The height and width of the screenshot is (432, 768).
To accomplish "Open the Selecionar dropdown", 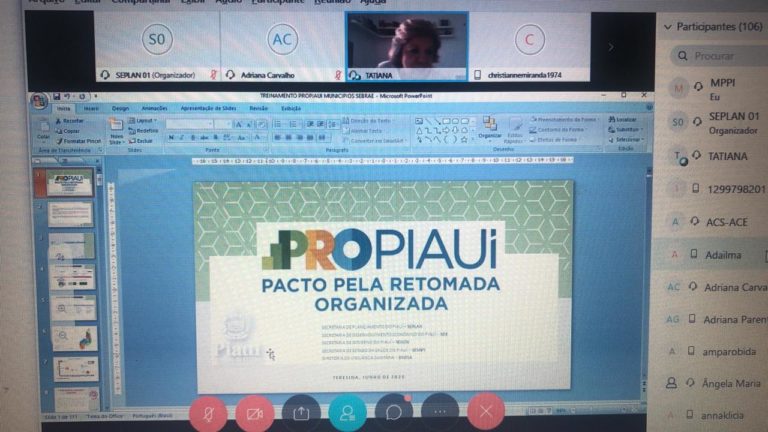I will pos(626,140).
